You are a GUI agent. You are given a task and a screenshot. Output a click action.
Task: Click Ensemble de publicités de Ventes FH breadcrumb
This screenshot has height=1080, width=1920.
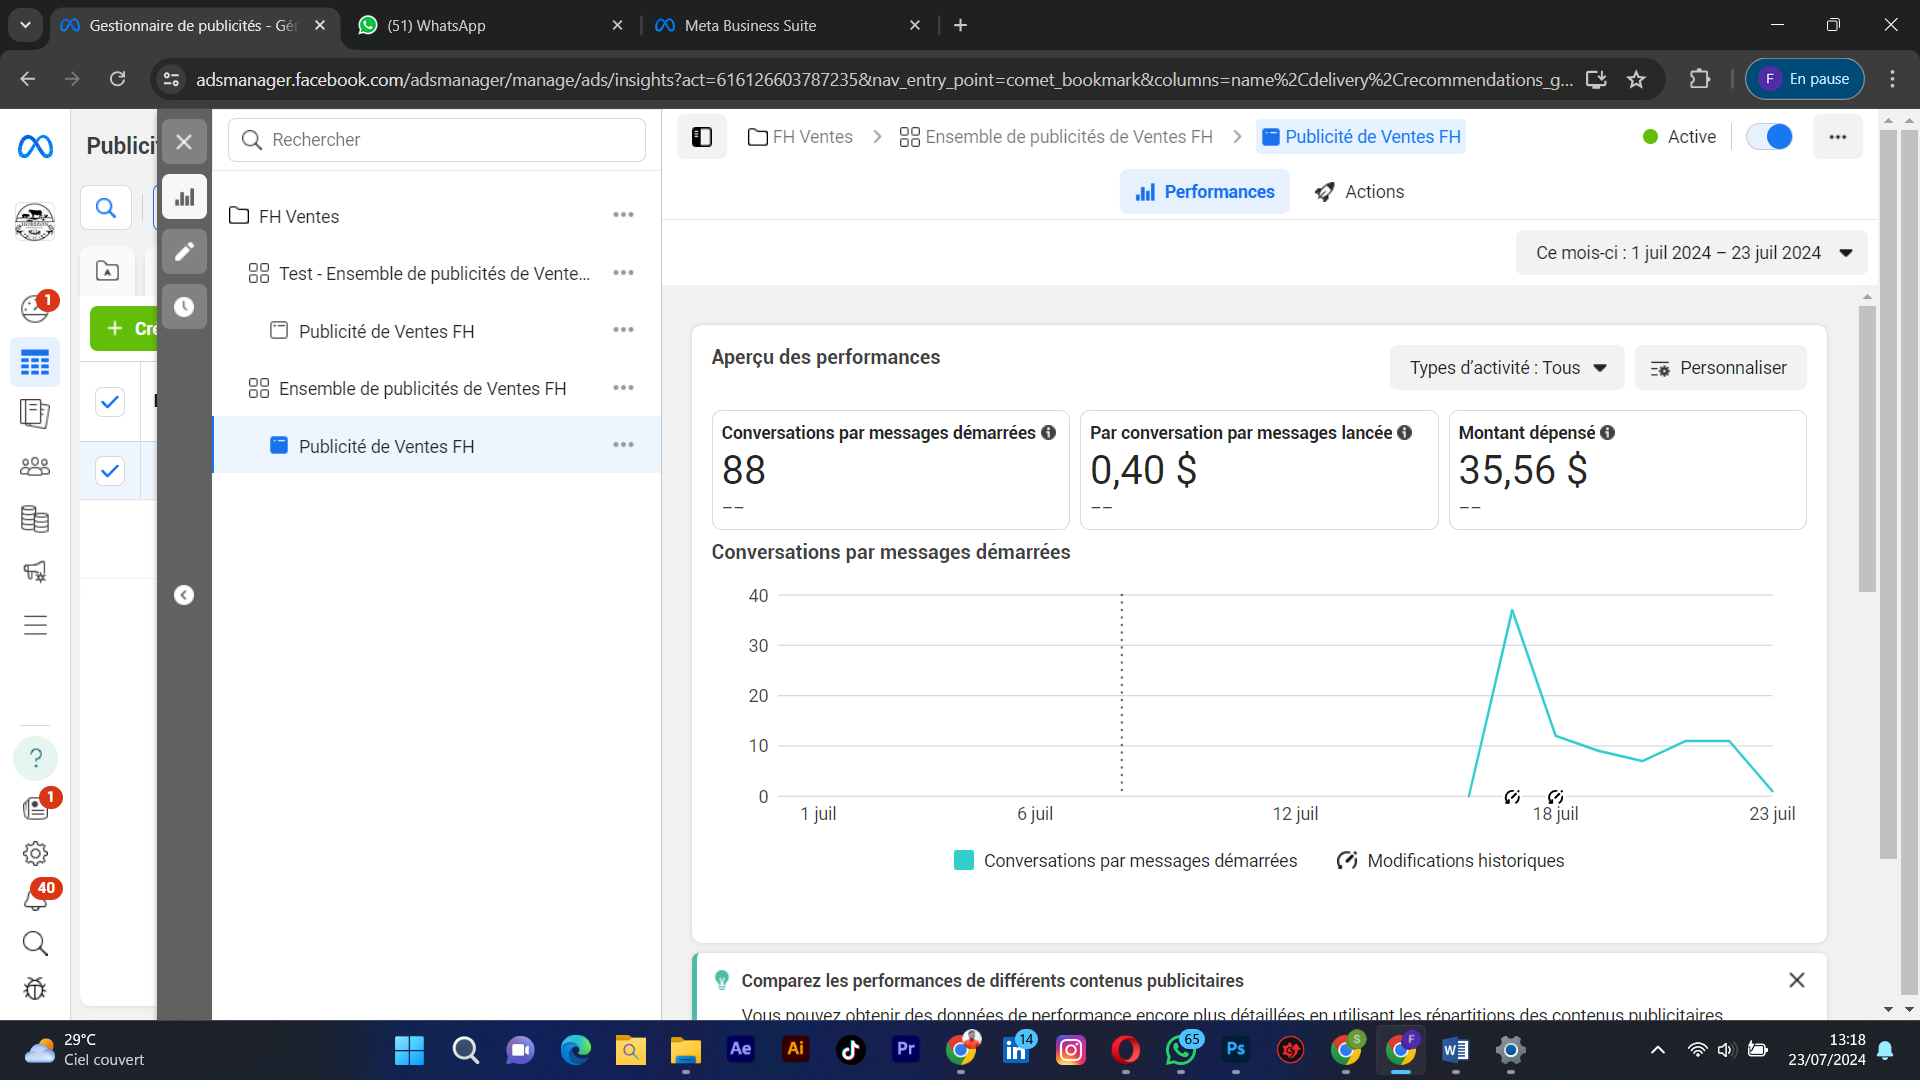pos(1056,137)
